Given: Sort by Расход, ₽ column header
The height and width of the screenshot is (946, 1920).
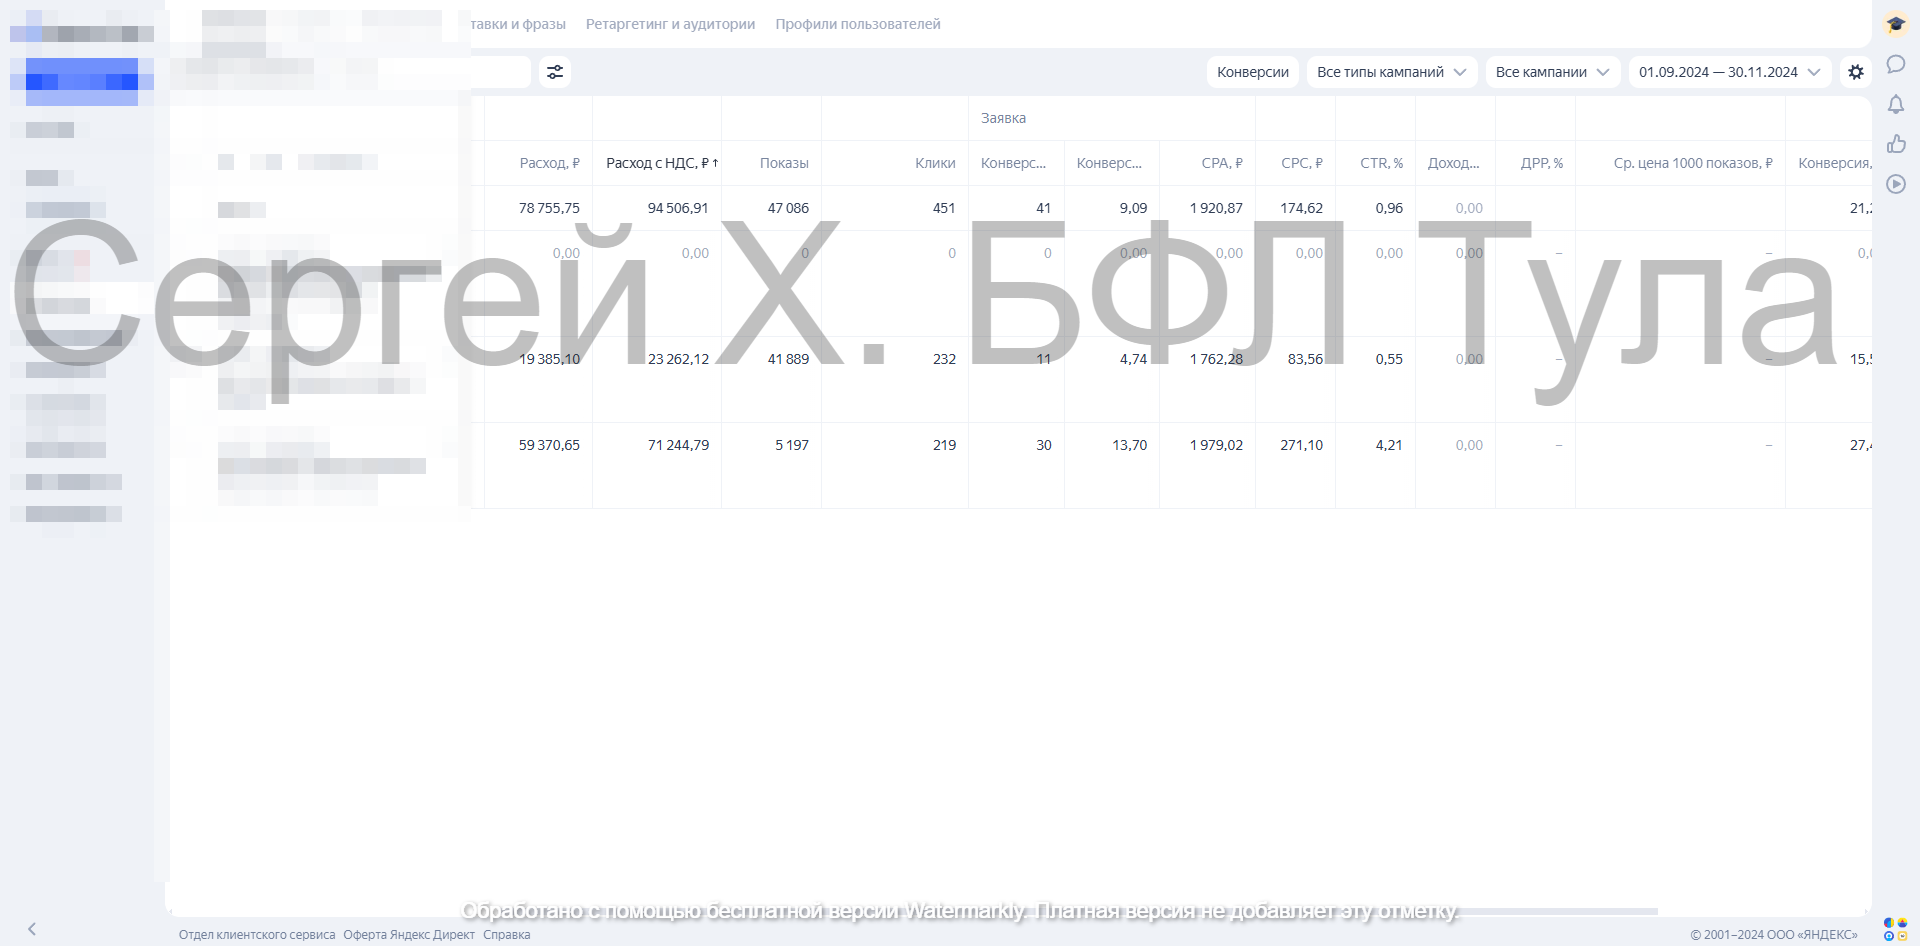Looking at the screenshot, I should (x=549, y=163).
